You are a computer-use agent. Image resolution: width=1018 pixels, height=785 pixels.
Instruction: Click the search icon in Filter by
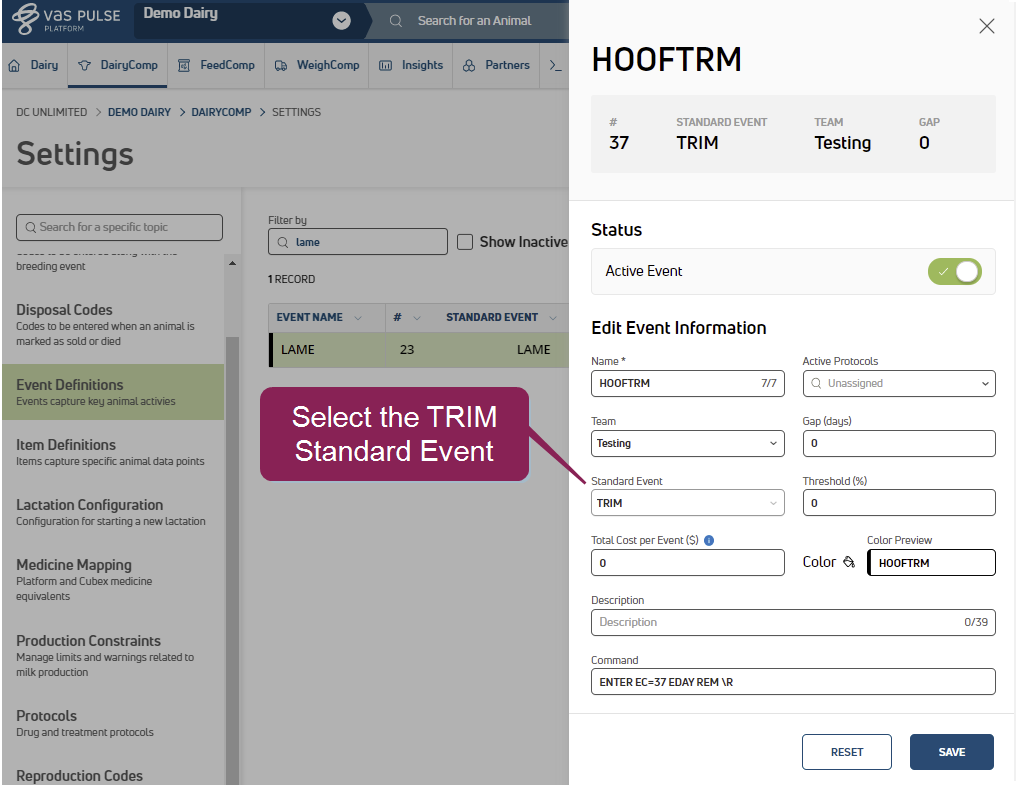[x=283, y=242]
